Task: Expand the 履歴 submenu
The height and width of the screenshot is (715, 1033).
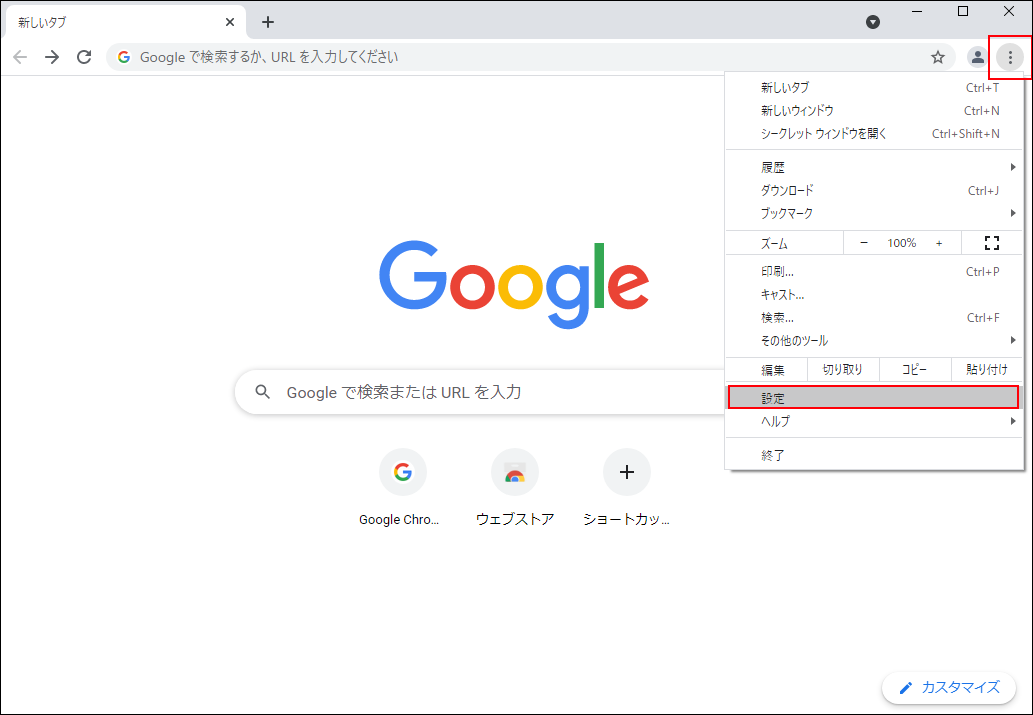Action: (x=874, y=167)
